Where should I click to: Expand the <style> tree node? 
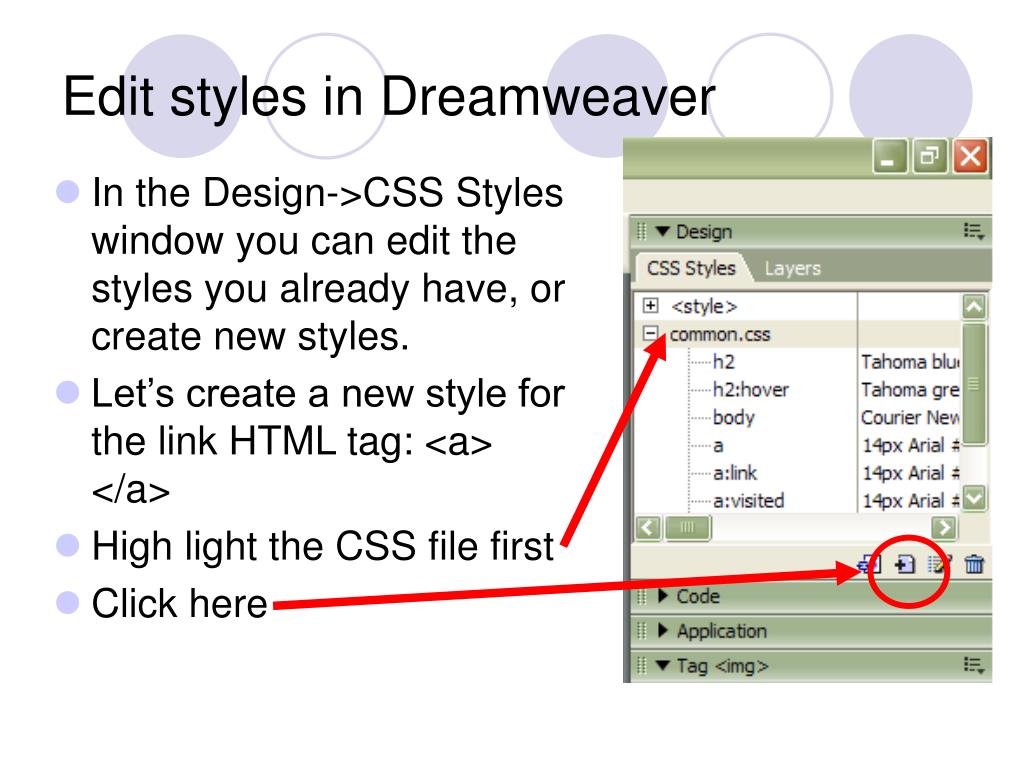(650, 306)
